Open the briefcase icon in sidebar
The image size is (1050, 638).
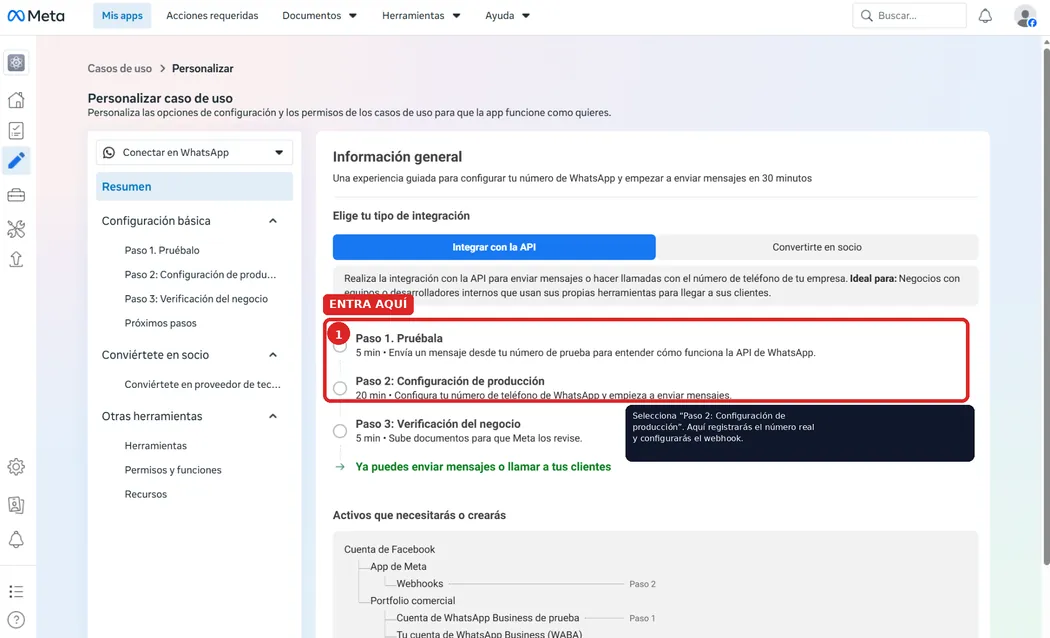pyautogui.click(x=16, y=195)
